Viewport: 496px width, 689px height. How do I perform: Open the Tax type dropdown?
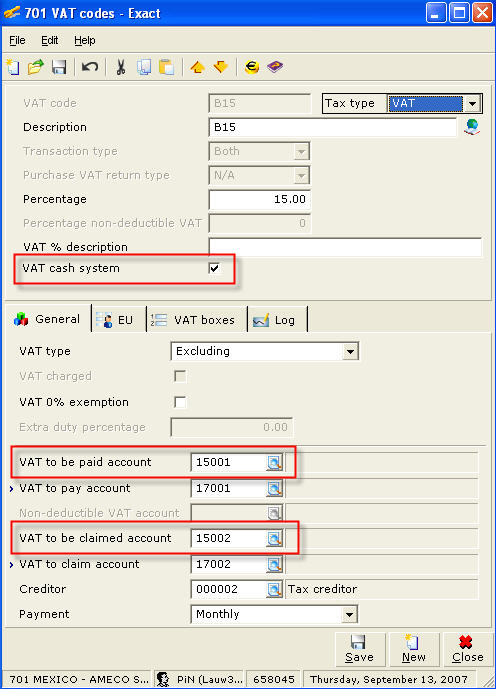coord(472,104)
